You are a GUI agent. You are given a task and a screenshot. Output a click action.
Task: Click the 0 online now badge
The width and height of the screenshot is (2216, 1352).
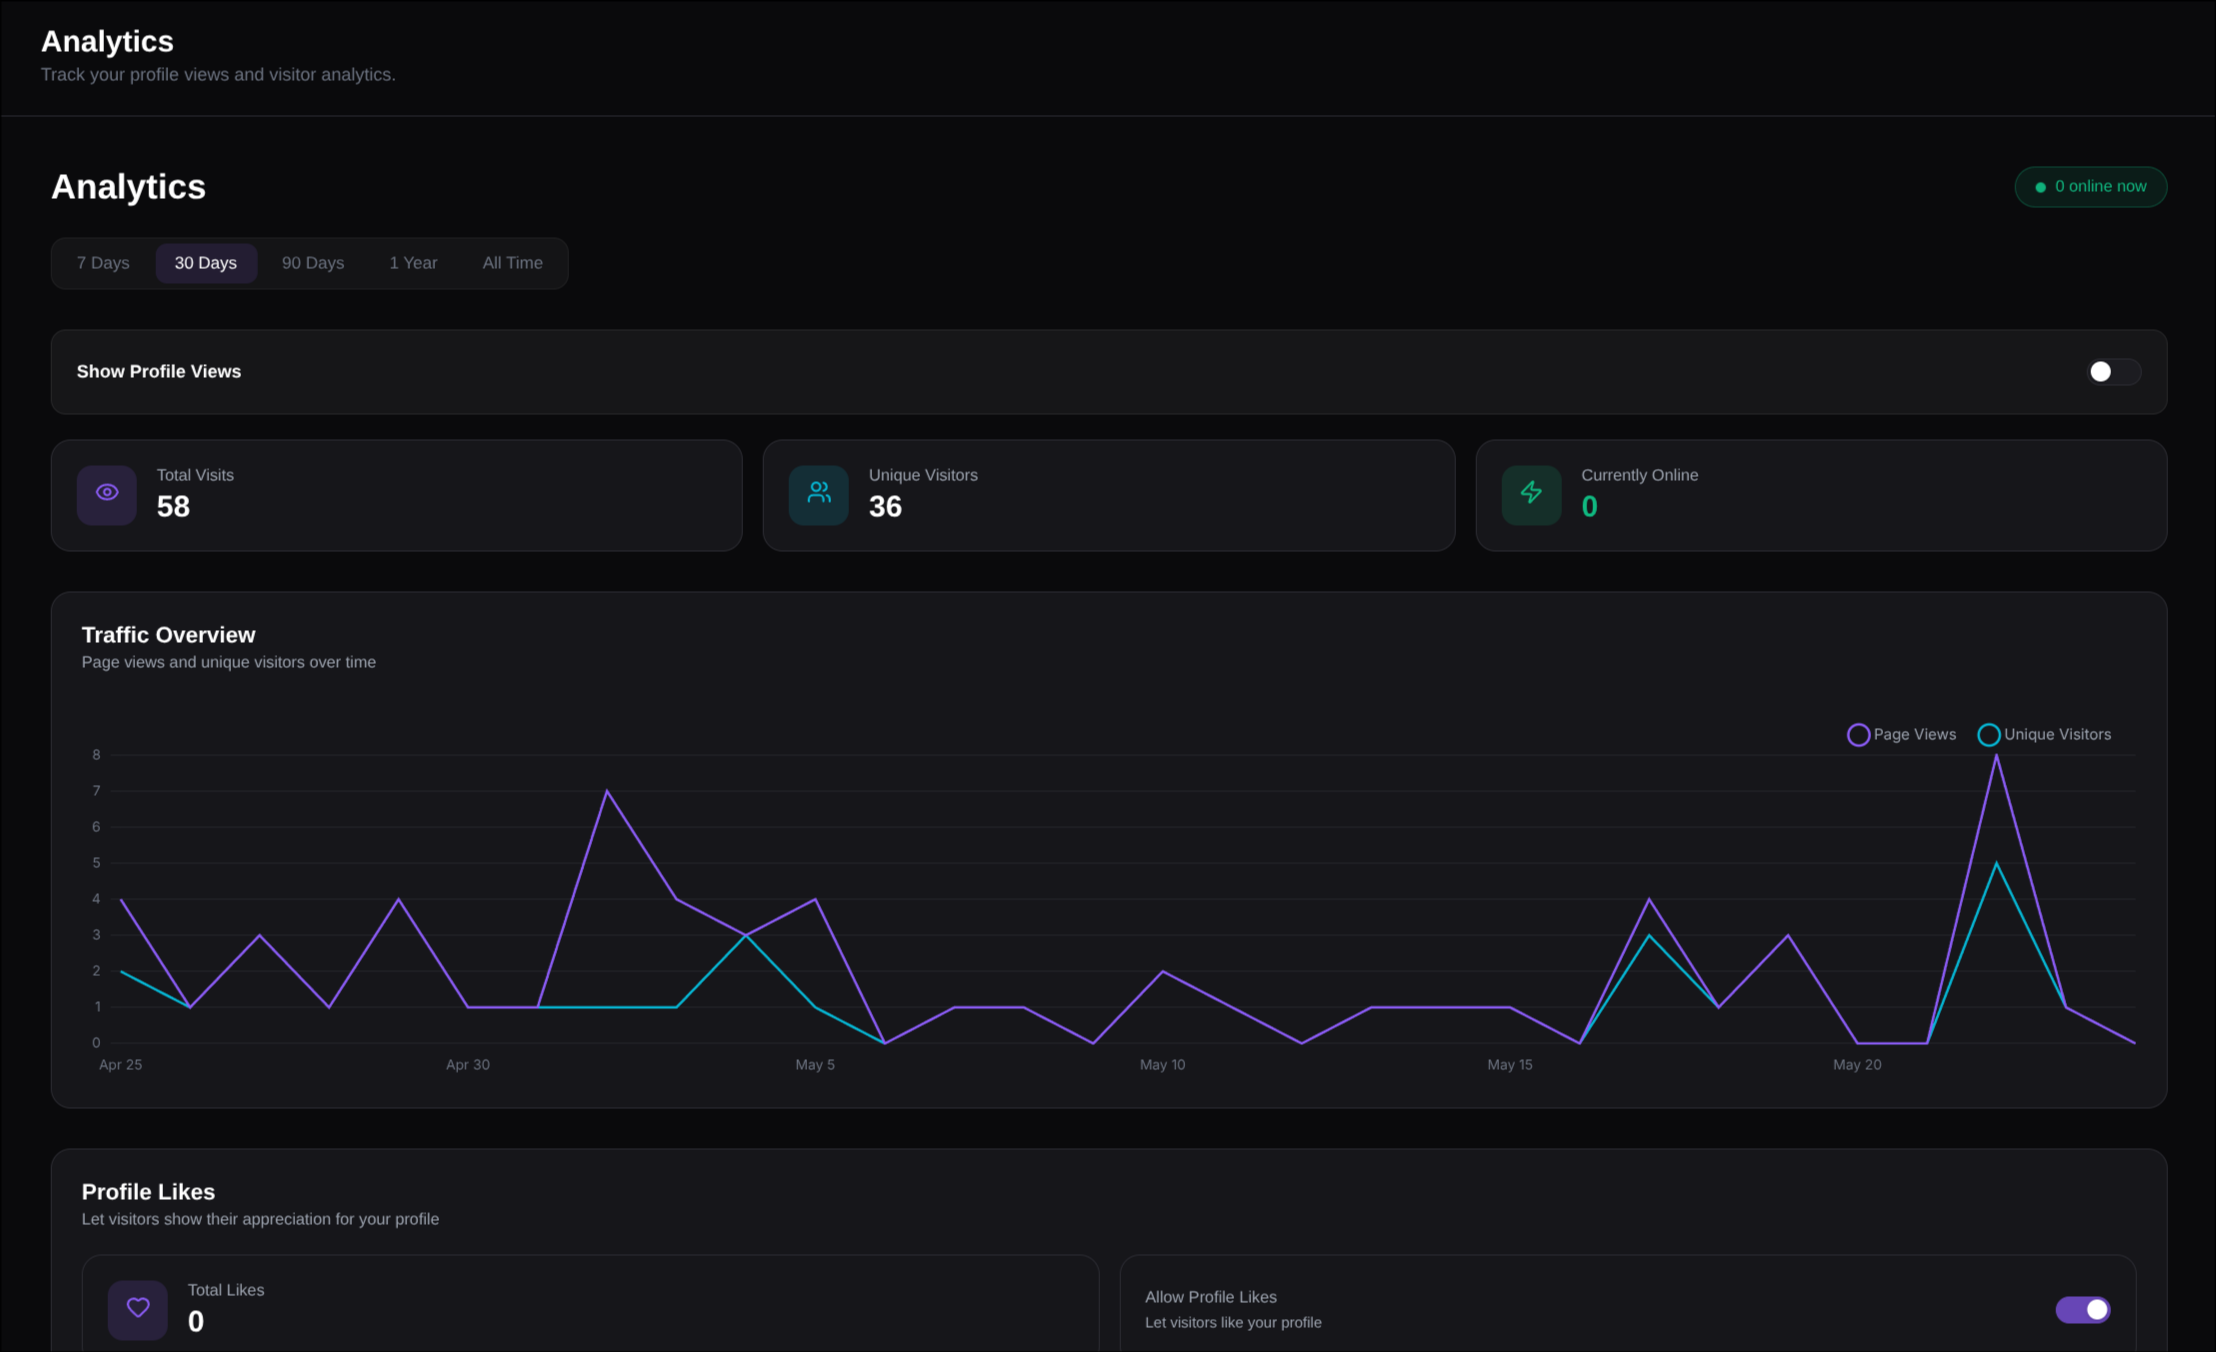coord(2091,187)
